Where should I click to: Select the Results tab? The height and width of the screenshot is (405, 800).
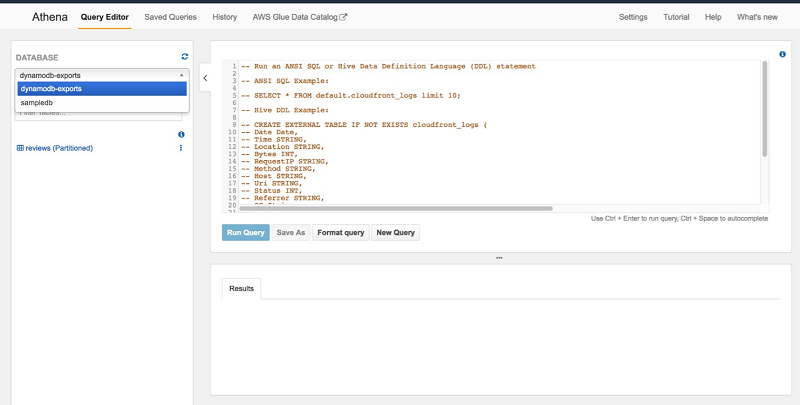[x=241, y=288]
